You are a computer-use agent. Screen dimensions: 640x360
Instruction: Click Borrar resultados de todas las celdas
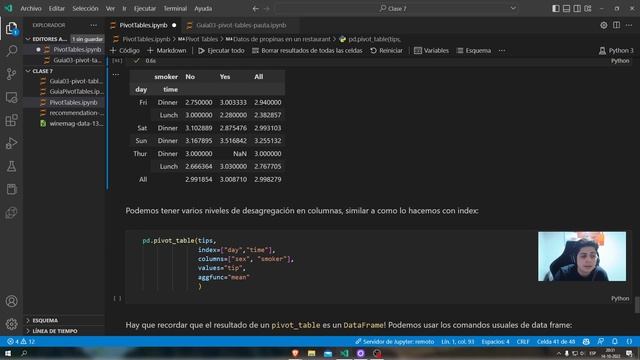307,51
